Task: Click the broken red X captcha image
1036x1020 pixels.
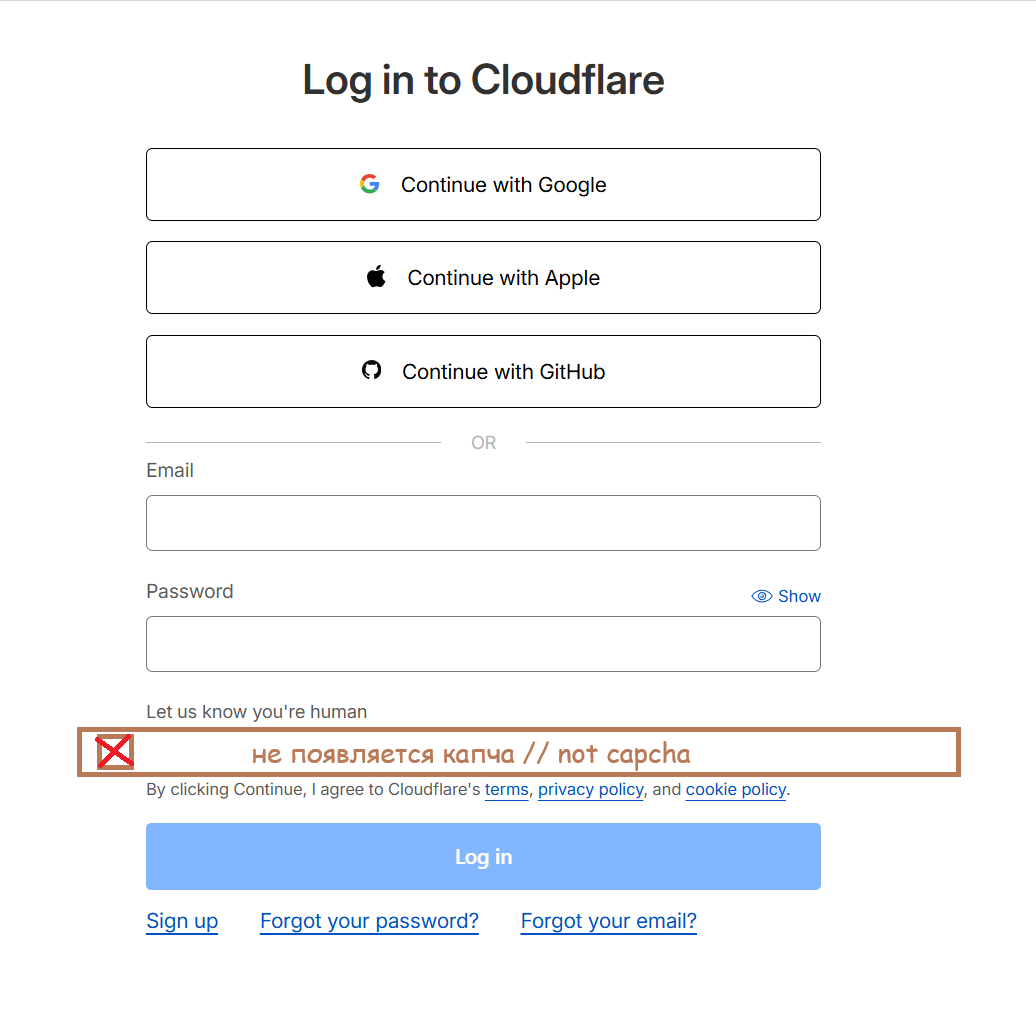Action: click(115, 752)
